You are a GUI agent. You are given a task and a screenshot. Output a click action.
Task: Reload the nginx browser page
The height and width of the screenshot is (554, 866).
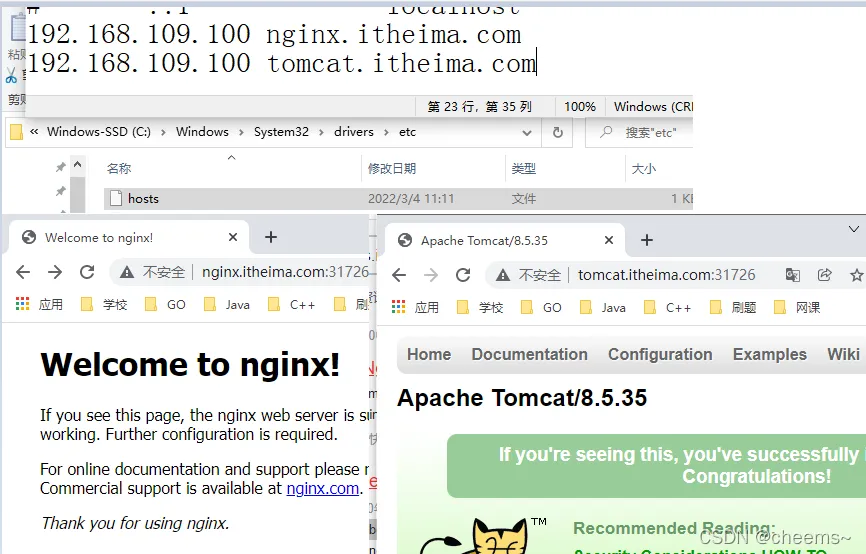pyautogui.click(x=87, y=272)
